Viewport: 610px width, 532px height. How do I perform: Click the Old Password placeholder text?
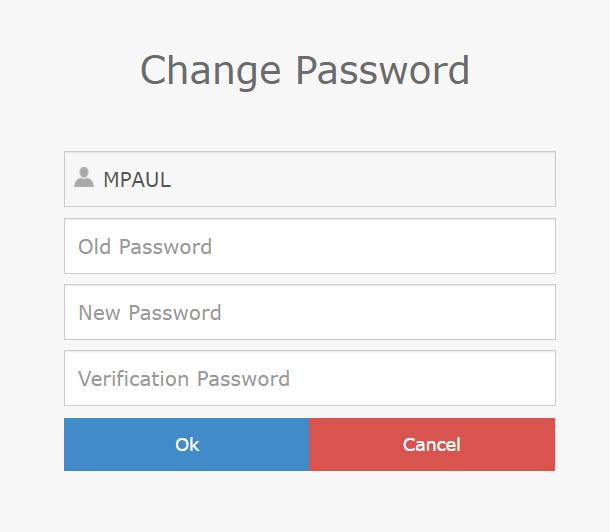coord(145,247)
